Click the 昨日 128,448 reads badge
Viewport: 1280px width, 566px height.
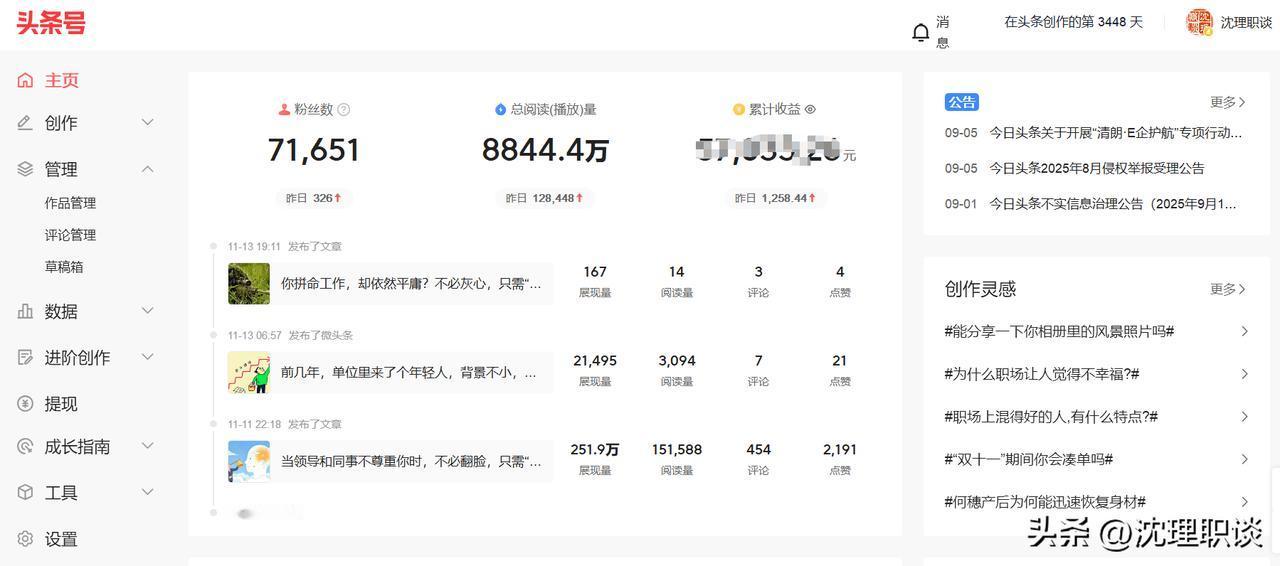tap(545, 198)
